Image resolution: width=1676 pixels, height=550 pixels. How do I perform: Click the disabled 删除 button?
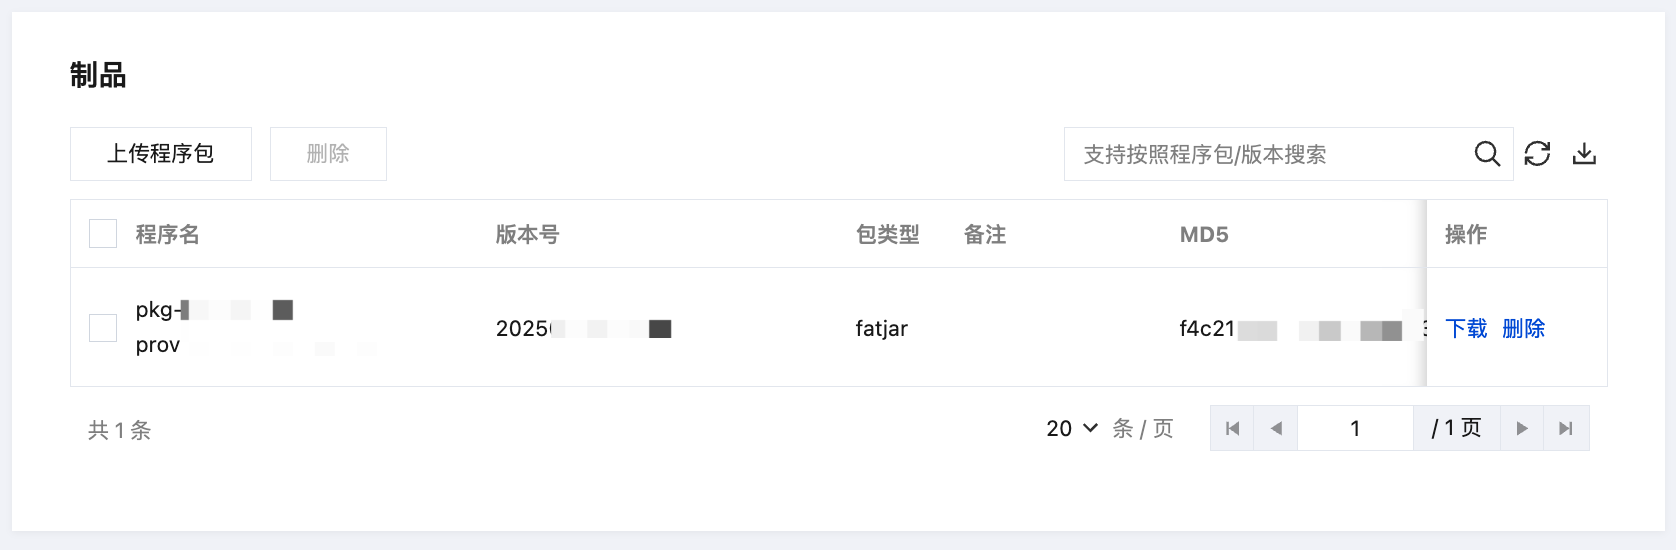tap(328, 154)
